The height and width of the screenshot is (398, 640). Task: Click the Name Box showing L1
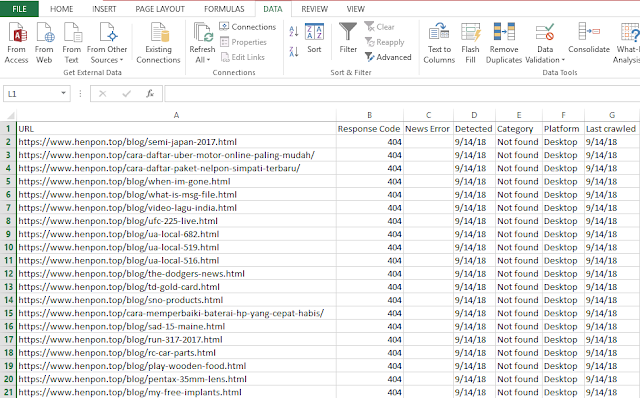point(31,94)
